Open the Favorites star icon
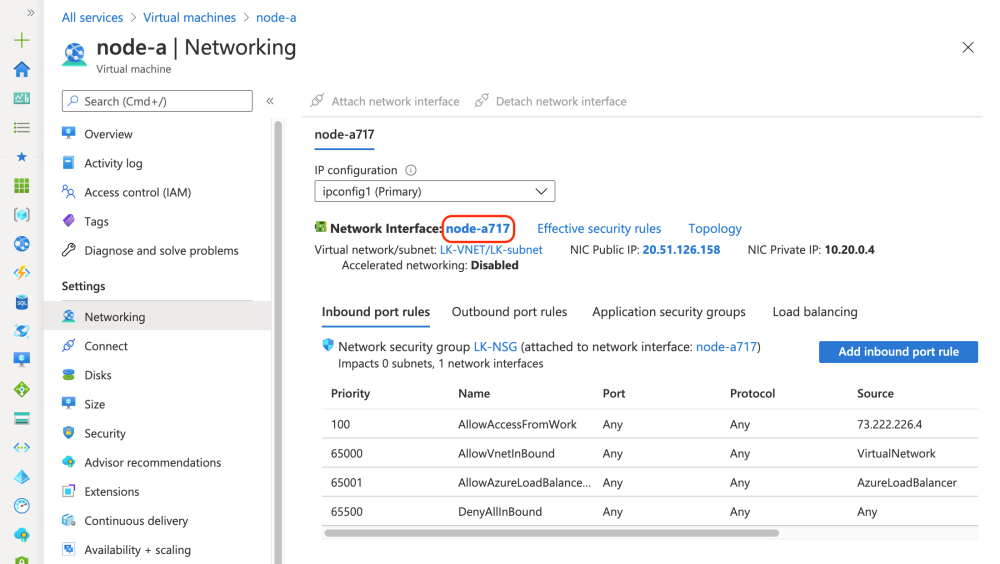 point(22,157)
